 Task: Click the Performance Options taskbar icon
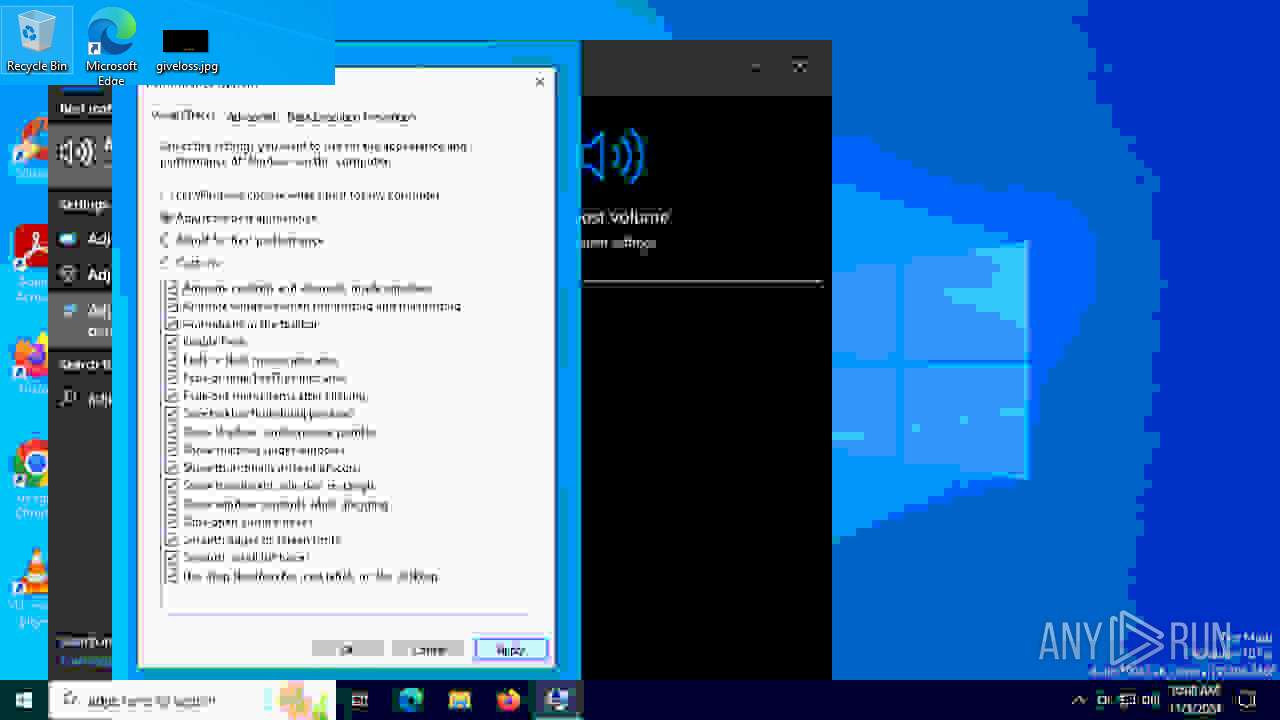(557, 700)
